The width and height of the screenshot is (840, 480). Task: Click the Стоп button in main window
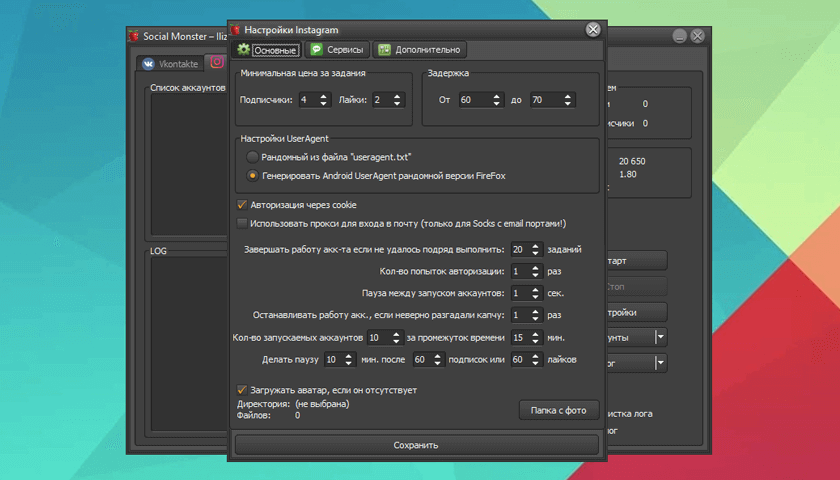click(x=637, y=287)
